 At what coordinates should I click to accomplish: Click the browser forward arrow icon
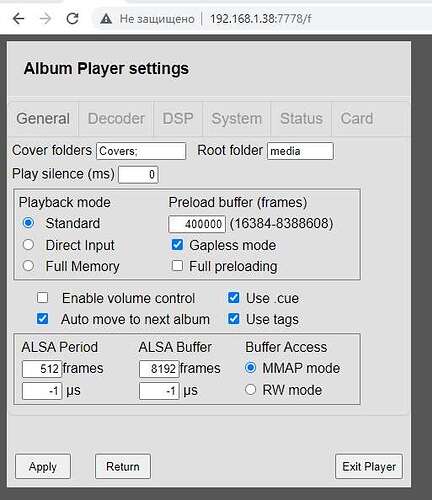(x=45, y=19)
